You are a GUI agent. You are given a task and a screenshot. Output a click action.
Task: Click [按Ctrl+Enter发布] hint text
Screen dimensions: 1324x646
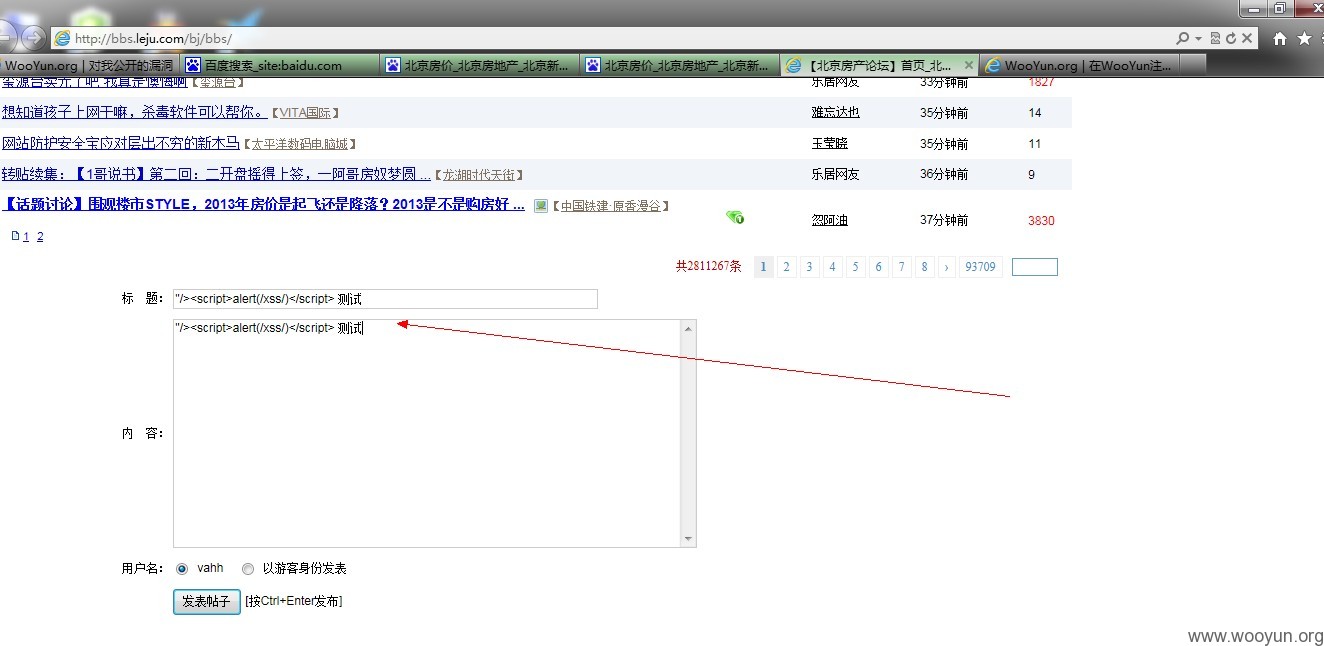coord(294,601)
